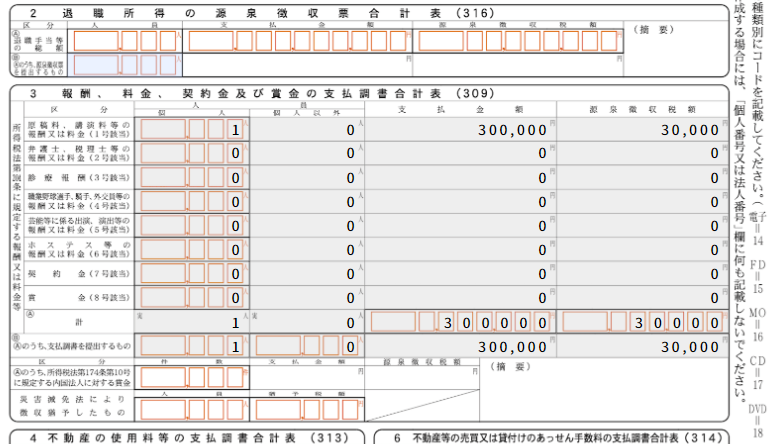Click the label 契約金 (7号該当)
The image size is (770, 444).
79,274
